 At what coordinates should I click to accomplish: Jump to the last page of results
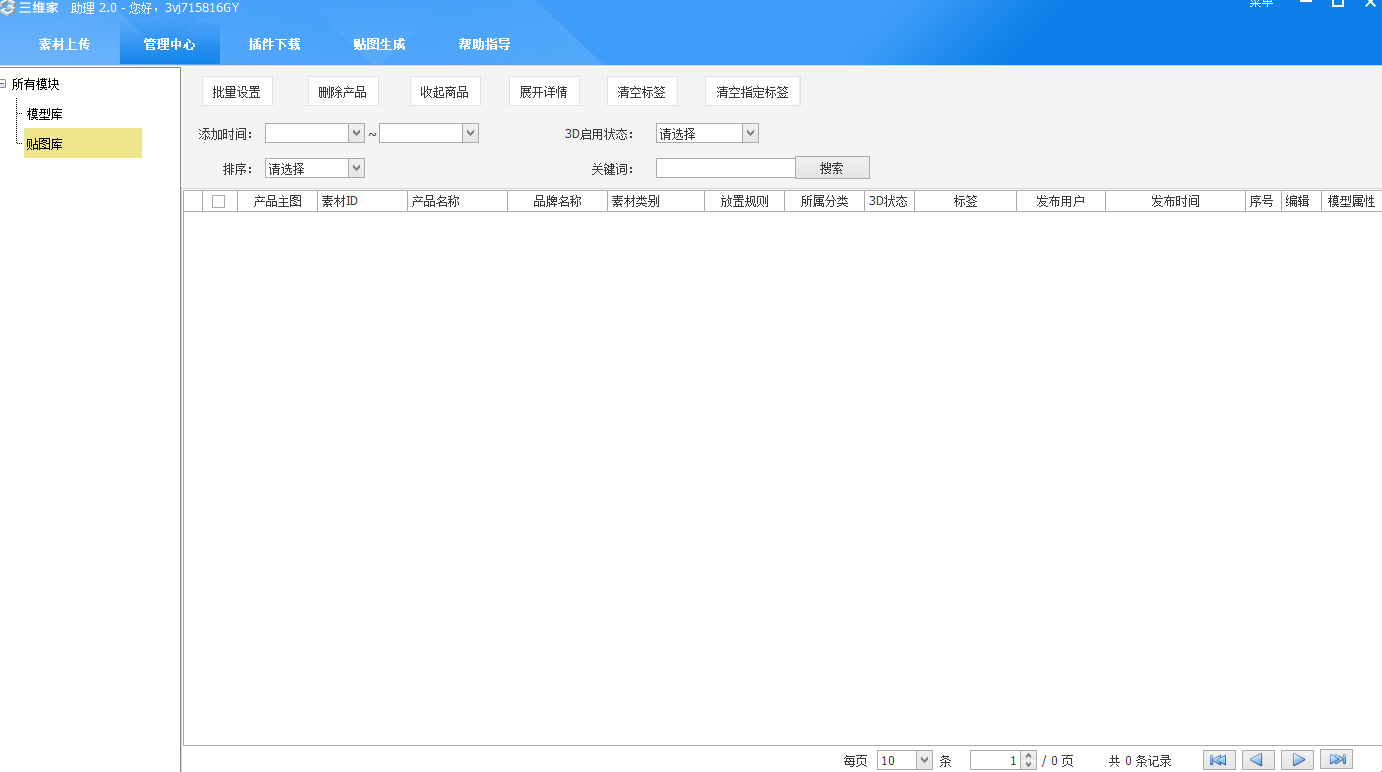[x=1337, y=760]
